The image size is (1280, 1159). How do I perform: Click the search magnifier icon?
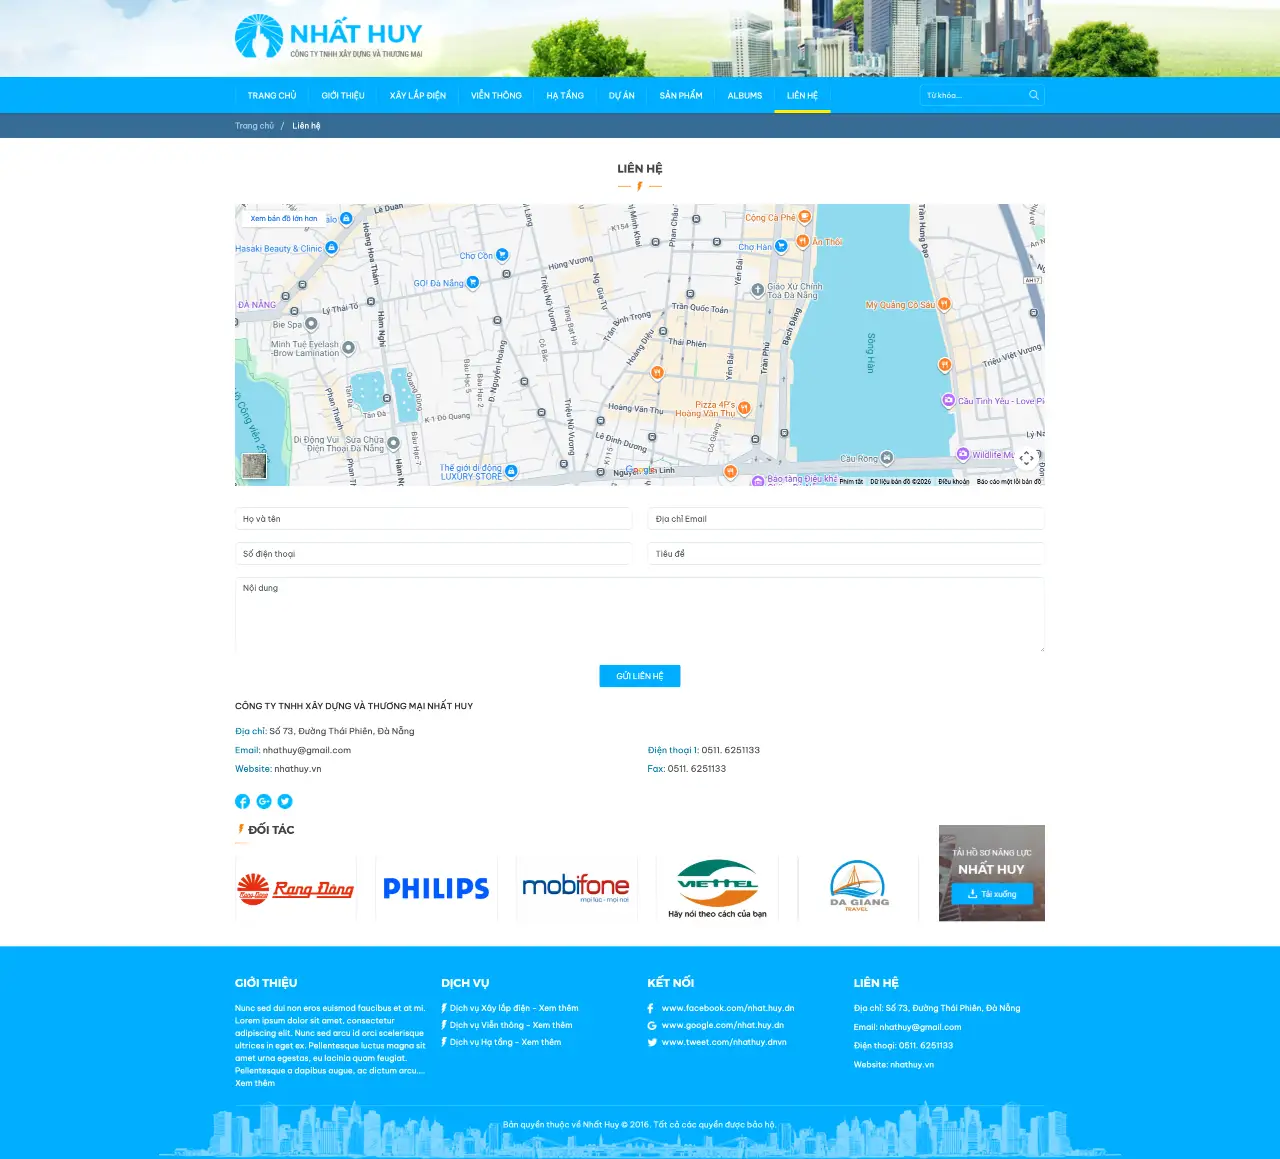point(1034,95)
